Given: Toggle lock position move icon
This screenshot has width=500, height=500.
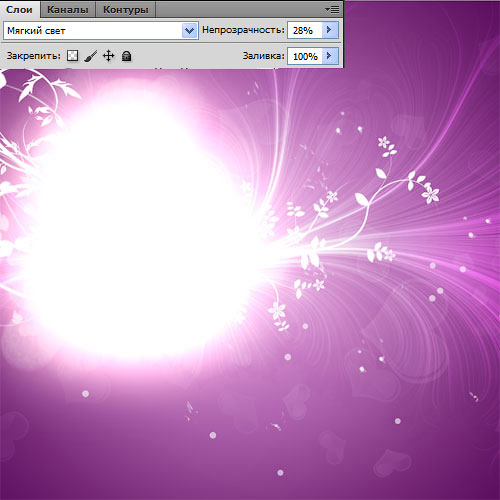Looking at the screenshot, I should coord(109,56).
